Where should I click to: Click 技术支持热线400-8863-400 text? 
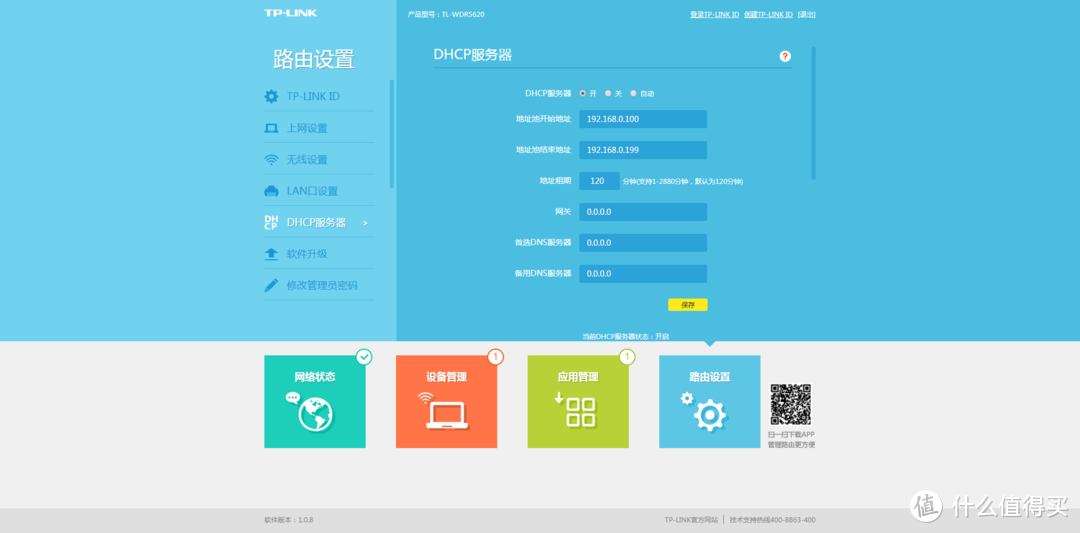(773, 520)
